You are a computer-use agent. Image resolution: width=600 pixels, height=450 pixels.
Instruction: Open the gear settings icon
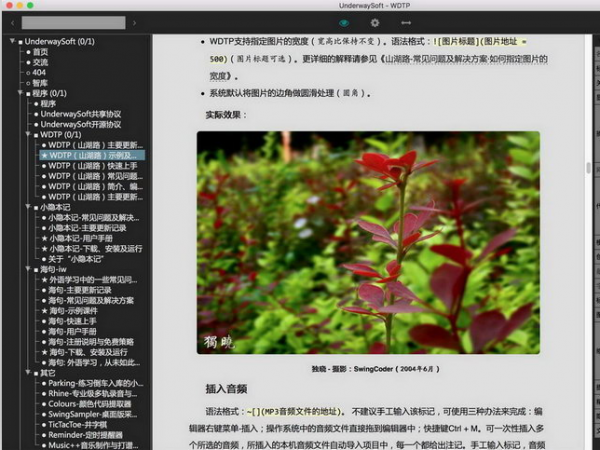(375, 22)
